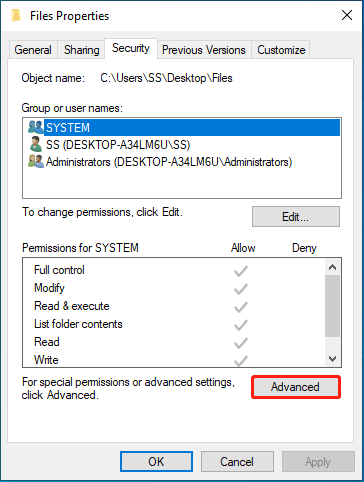Click the folder icon in title bar
The image size is (364, 482).
(16, 15)
